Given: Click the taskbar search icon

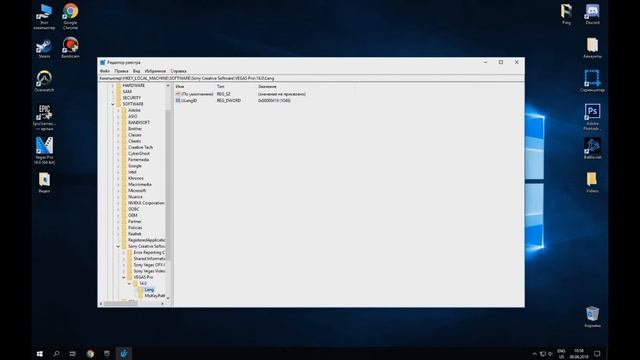Looking at the screenshot, I should tap(56, 353).
